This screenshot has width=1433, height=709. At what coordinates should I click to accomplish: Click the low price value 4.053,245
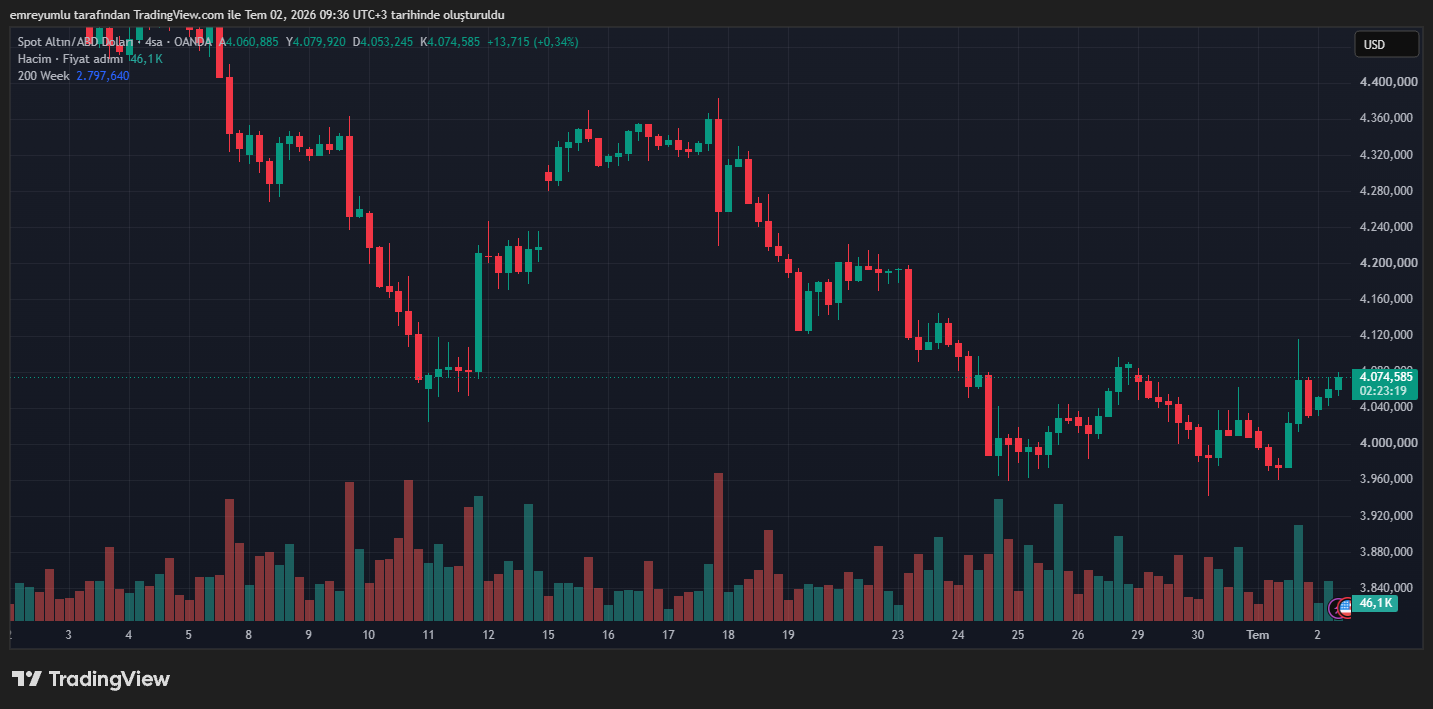(387, 42)
